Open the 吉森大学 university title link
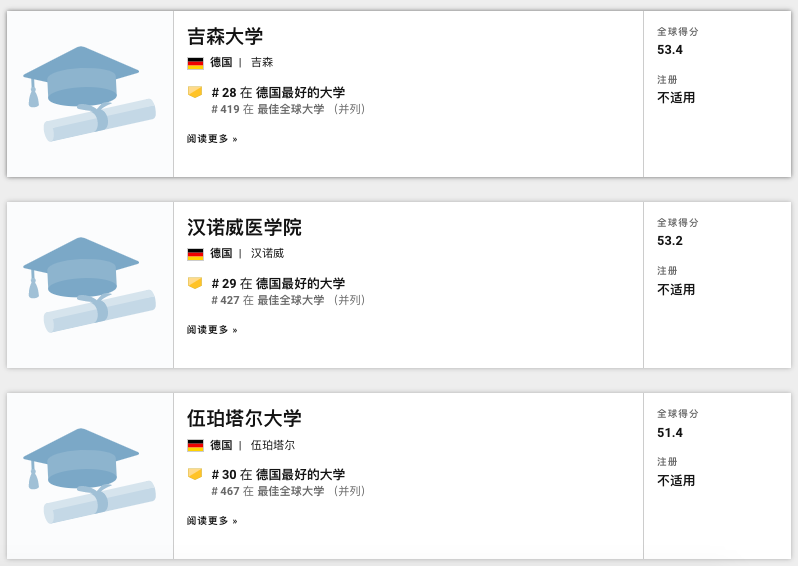This screenshot has width=798, height=566. click(225, 37)
